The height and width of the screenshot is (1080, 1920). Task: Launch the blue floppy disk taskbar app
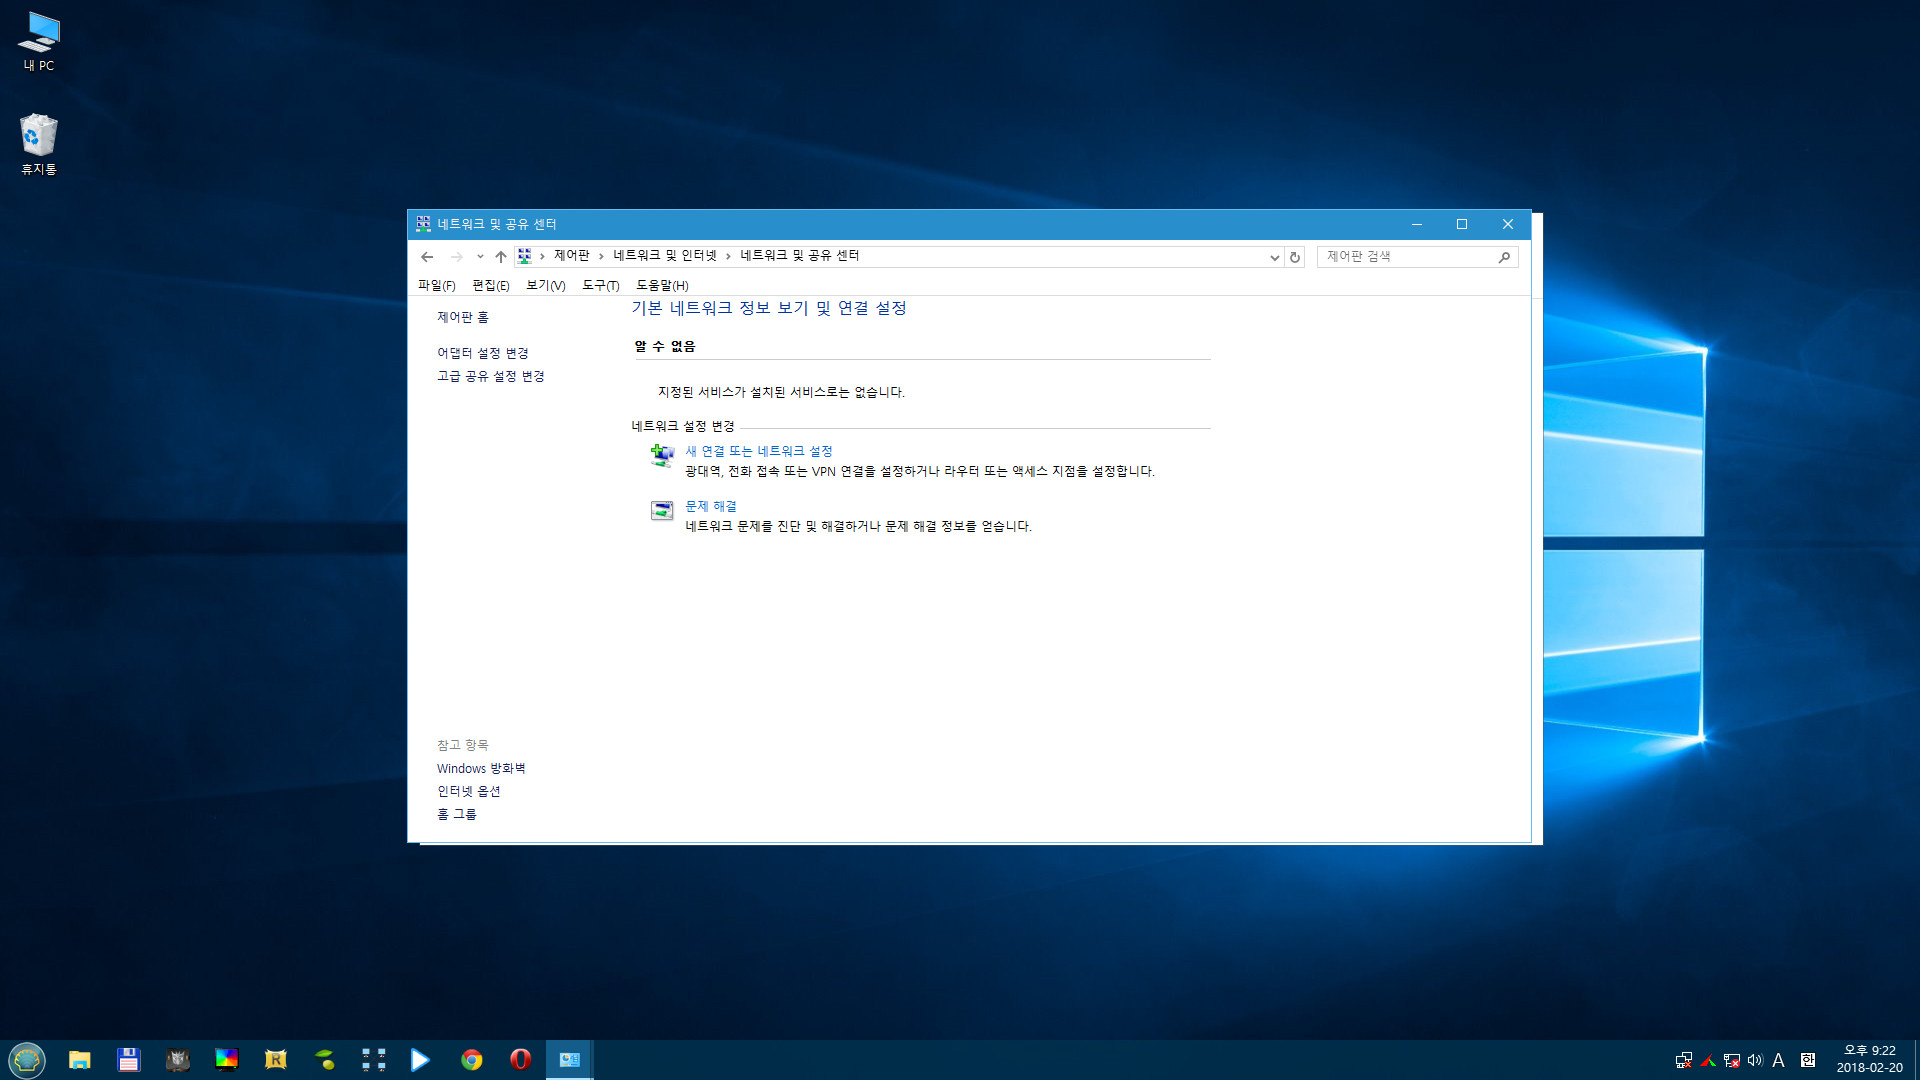click(129, 1060)
